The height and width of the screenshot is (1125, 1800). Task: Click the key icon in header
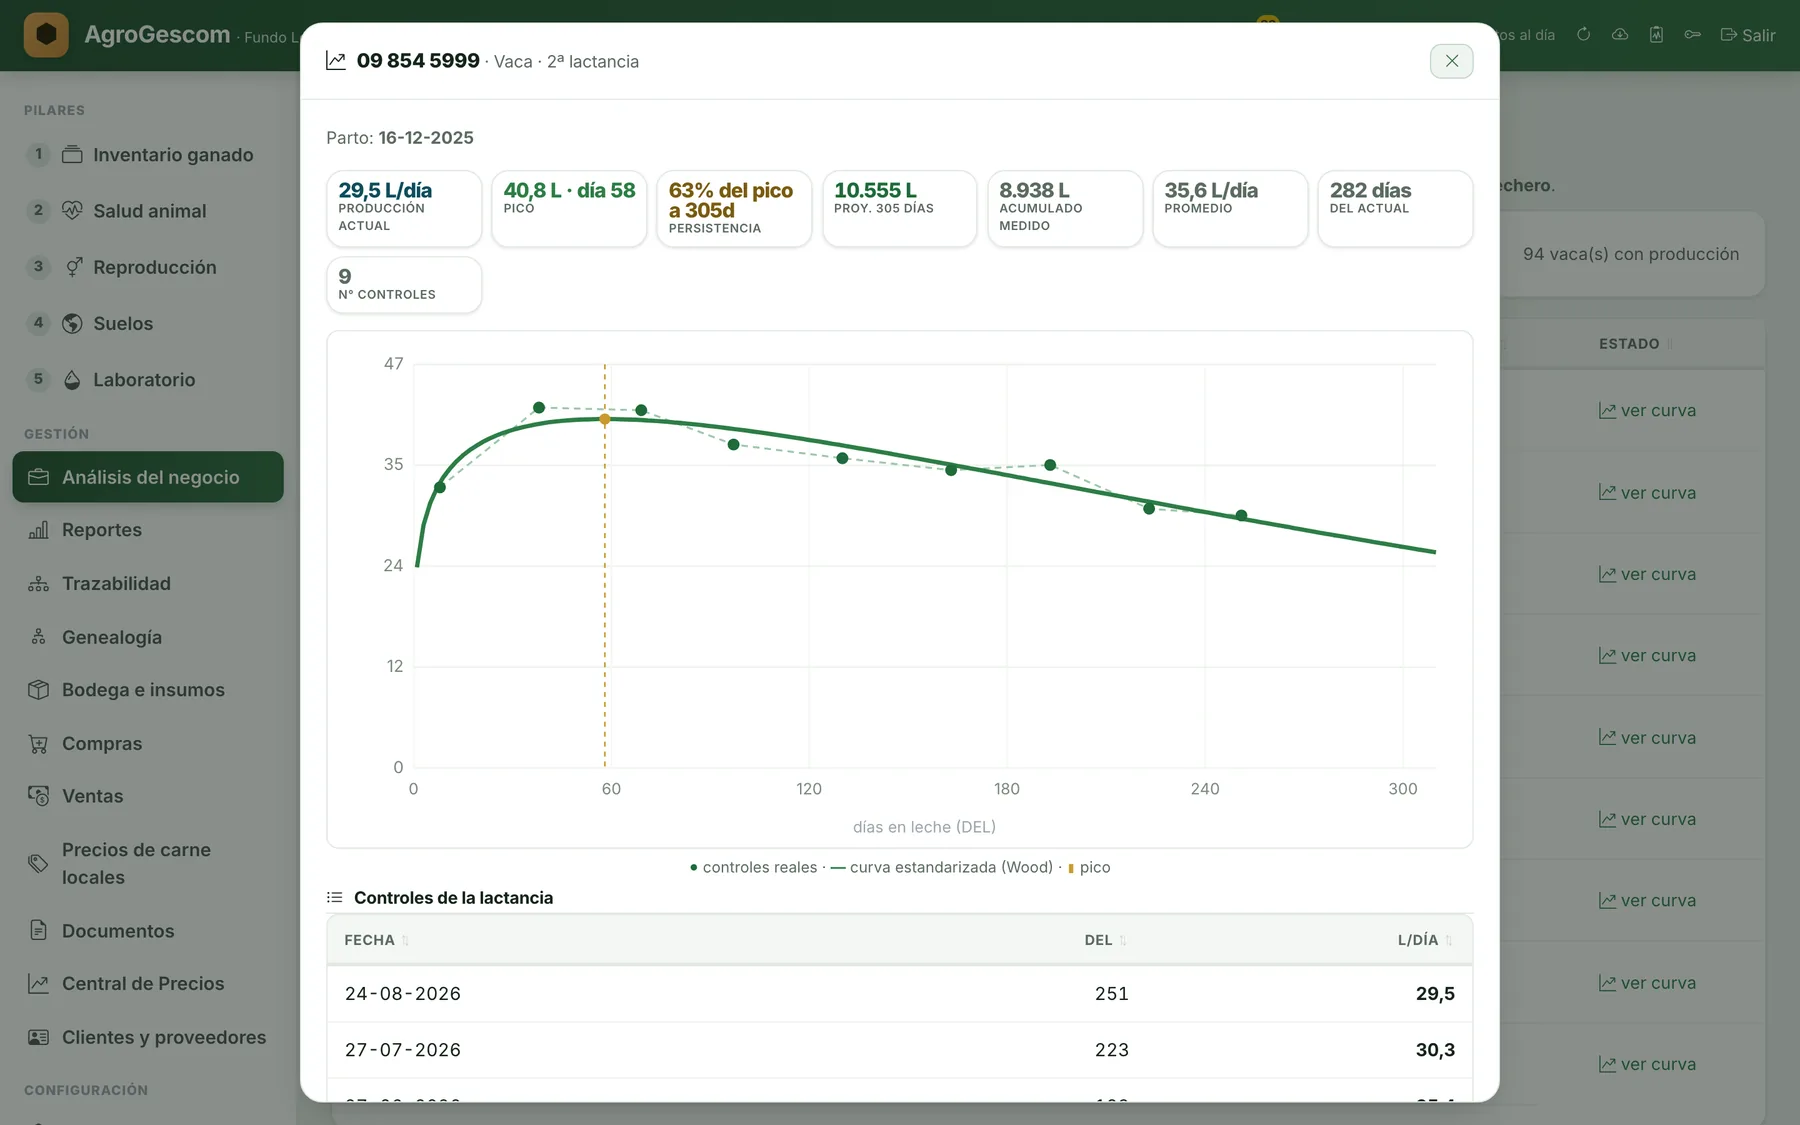coord(1692,34)
